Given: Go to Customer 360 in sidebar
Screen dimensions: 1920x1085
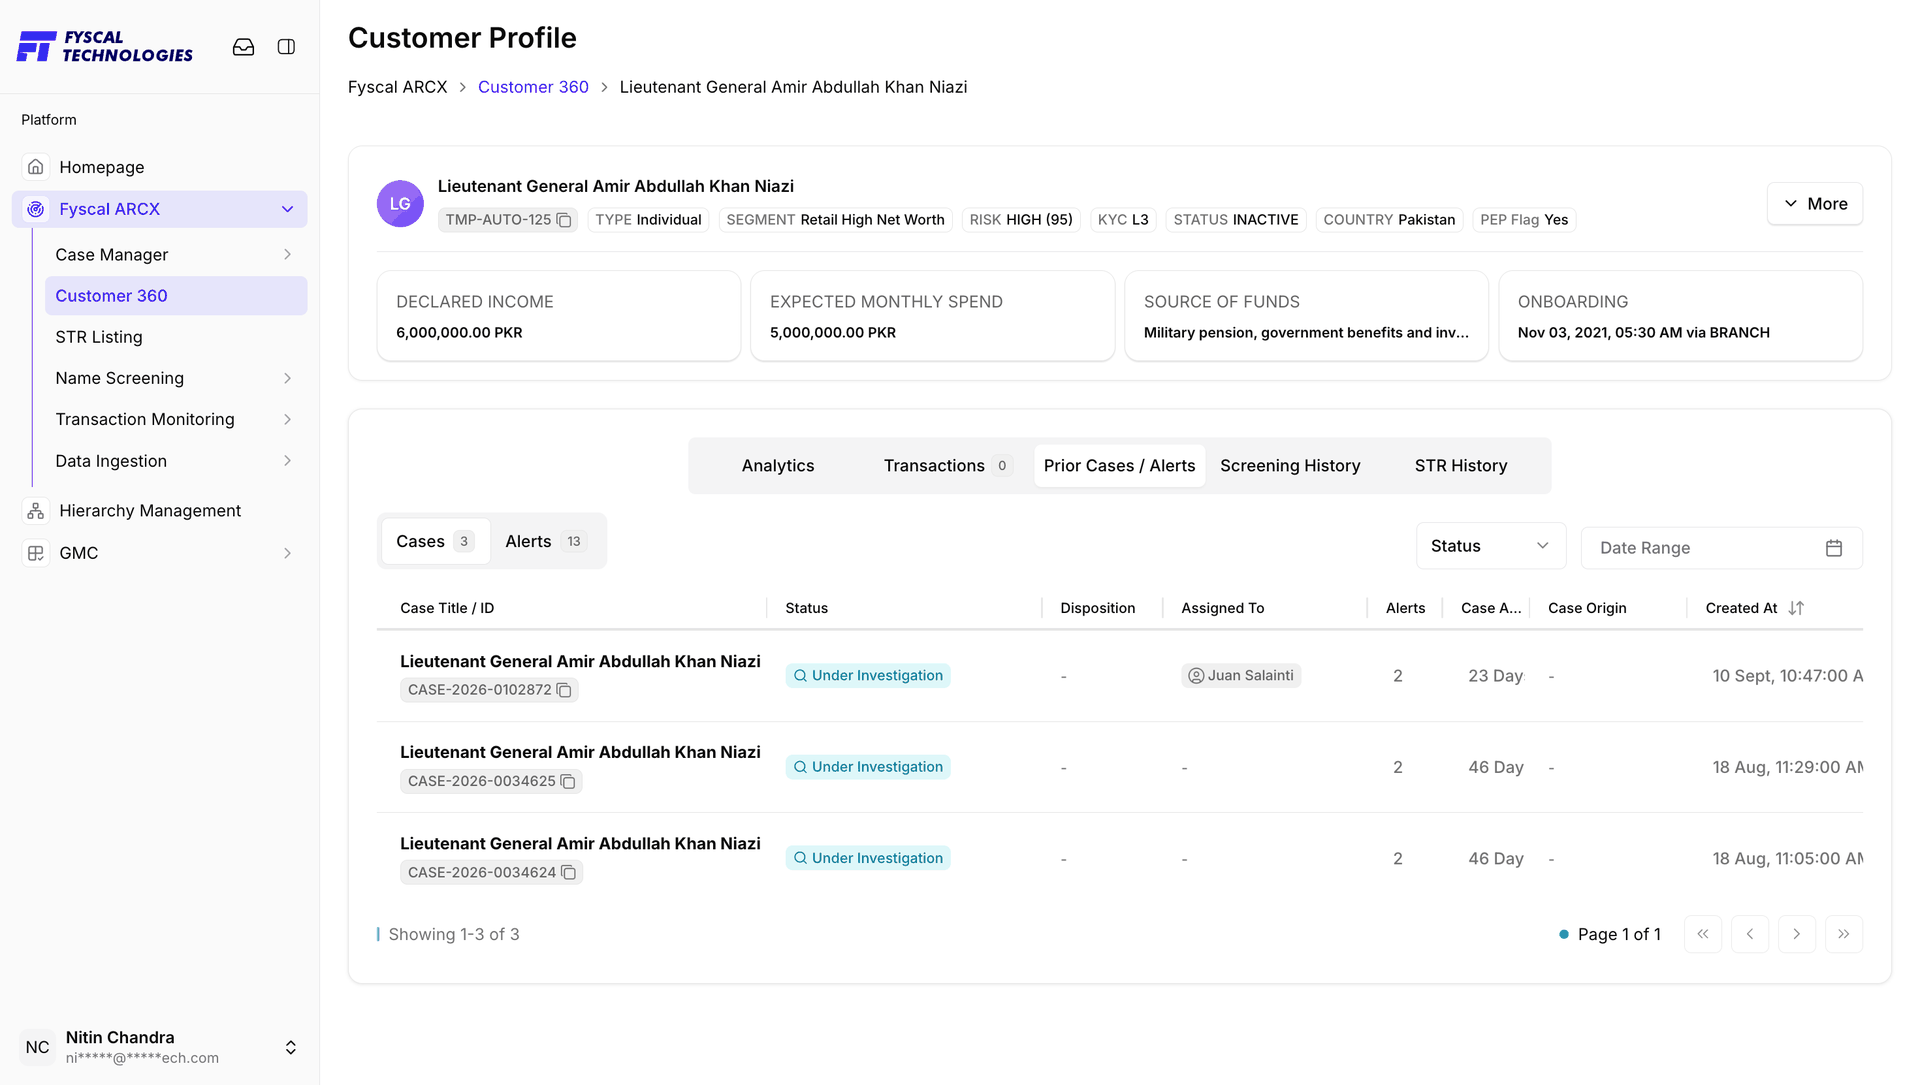Looking at the screenshot, I should (x=176, y=296).
